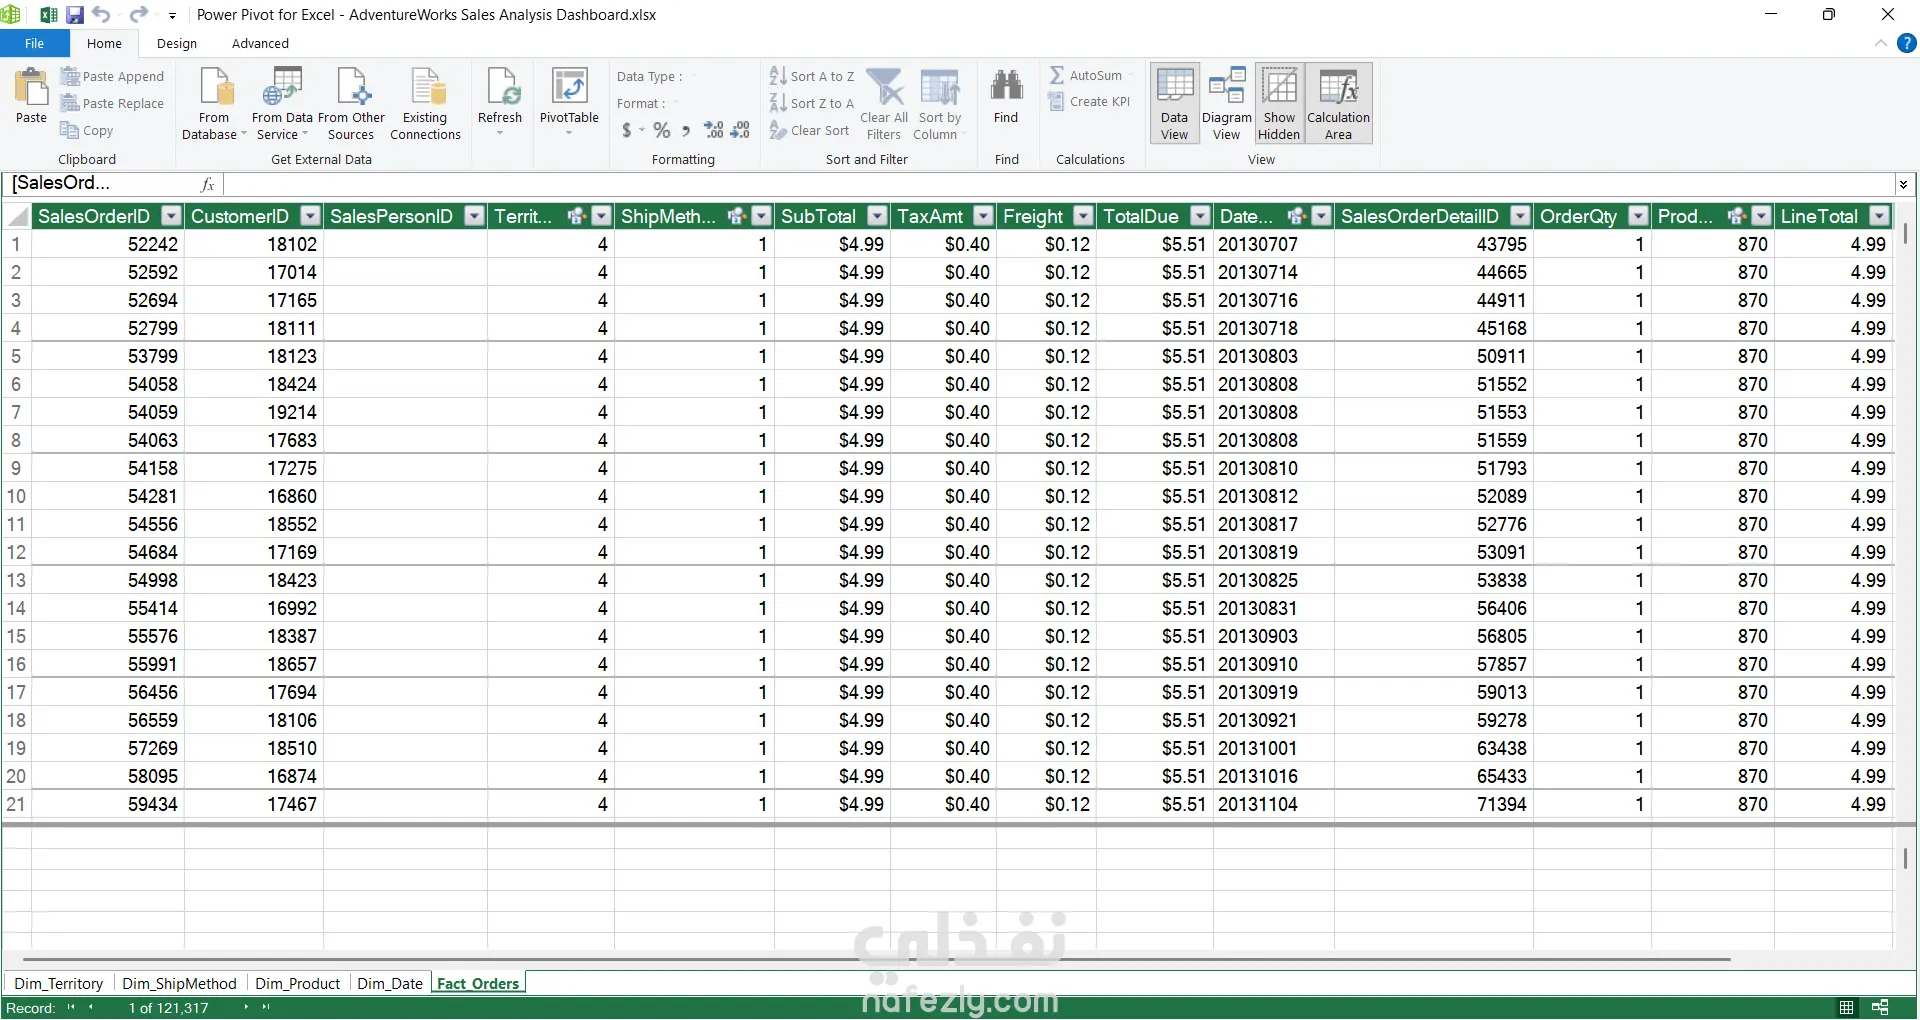Screen dimensions: 1920x1020
Task: Open From Database import option
Action: point(214,104)
